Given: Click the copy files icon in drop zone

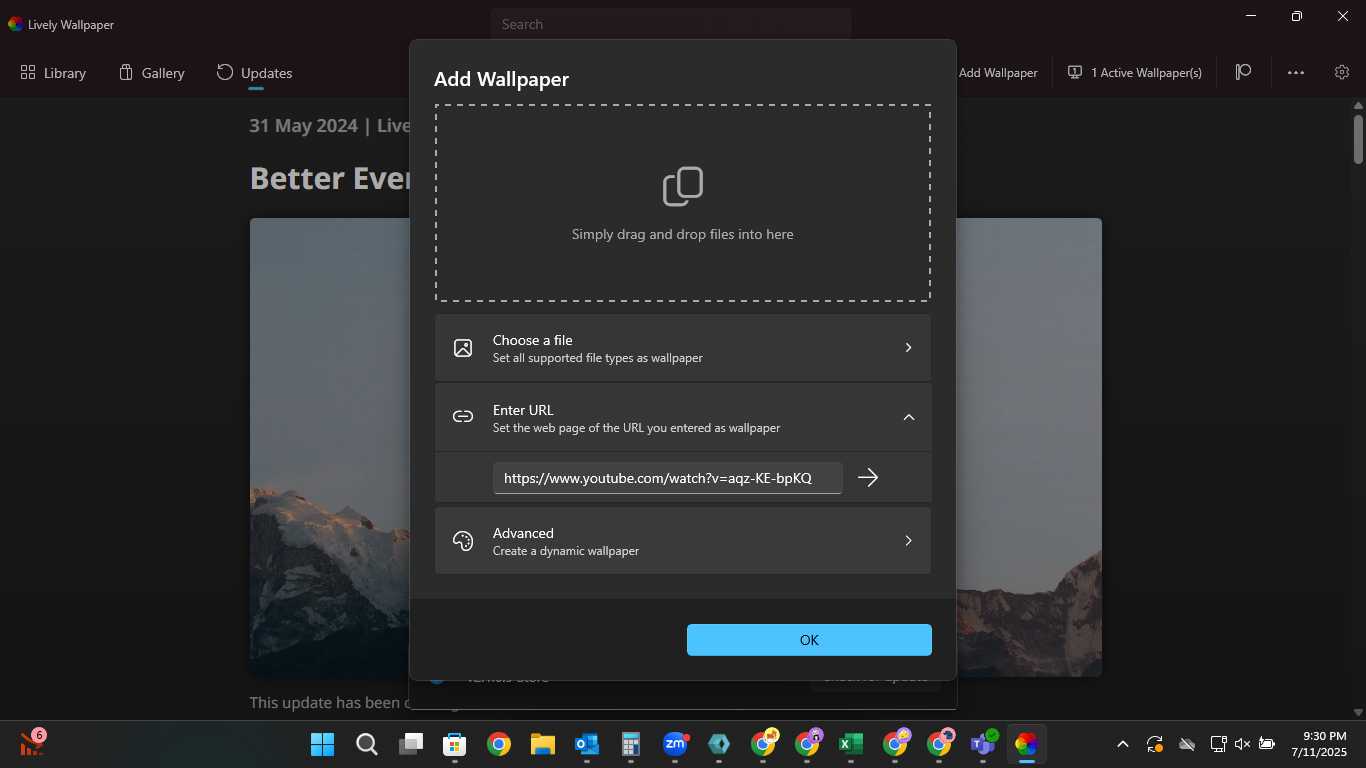Looking at the screenshot, I should pos(683,187).
